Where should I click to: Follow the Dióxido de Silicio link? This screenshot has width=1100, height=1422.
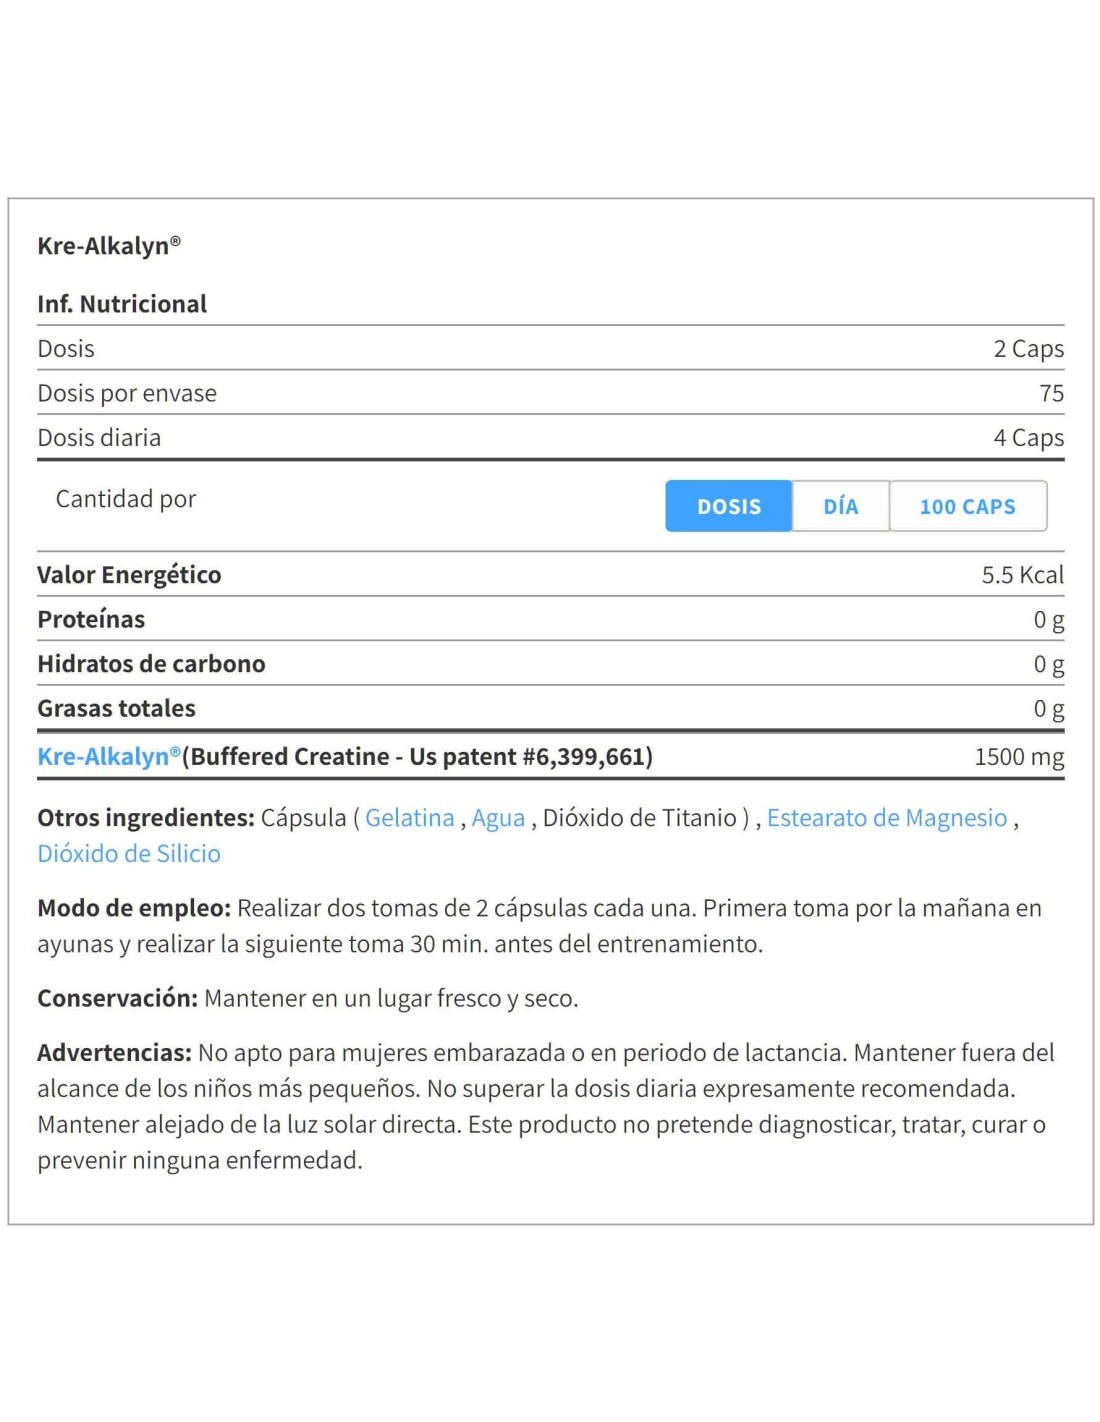129,854
